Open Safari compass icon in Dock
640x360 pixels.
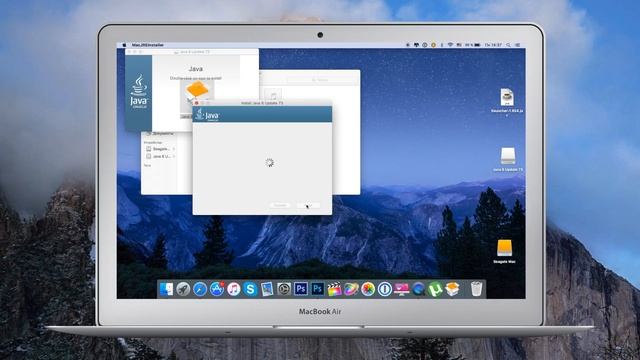click(x=200, y=289)
